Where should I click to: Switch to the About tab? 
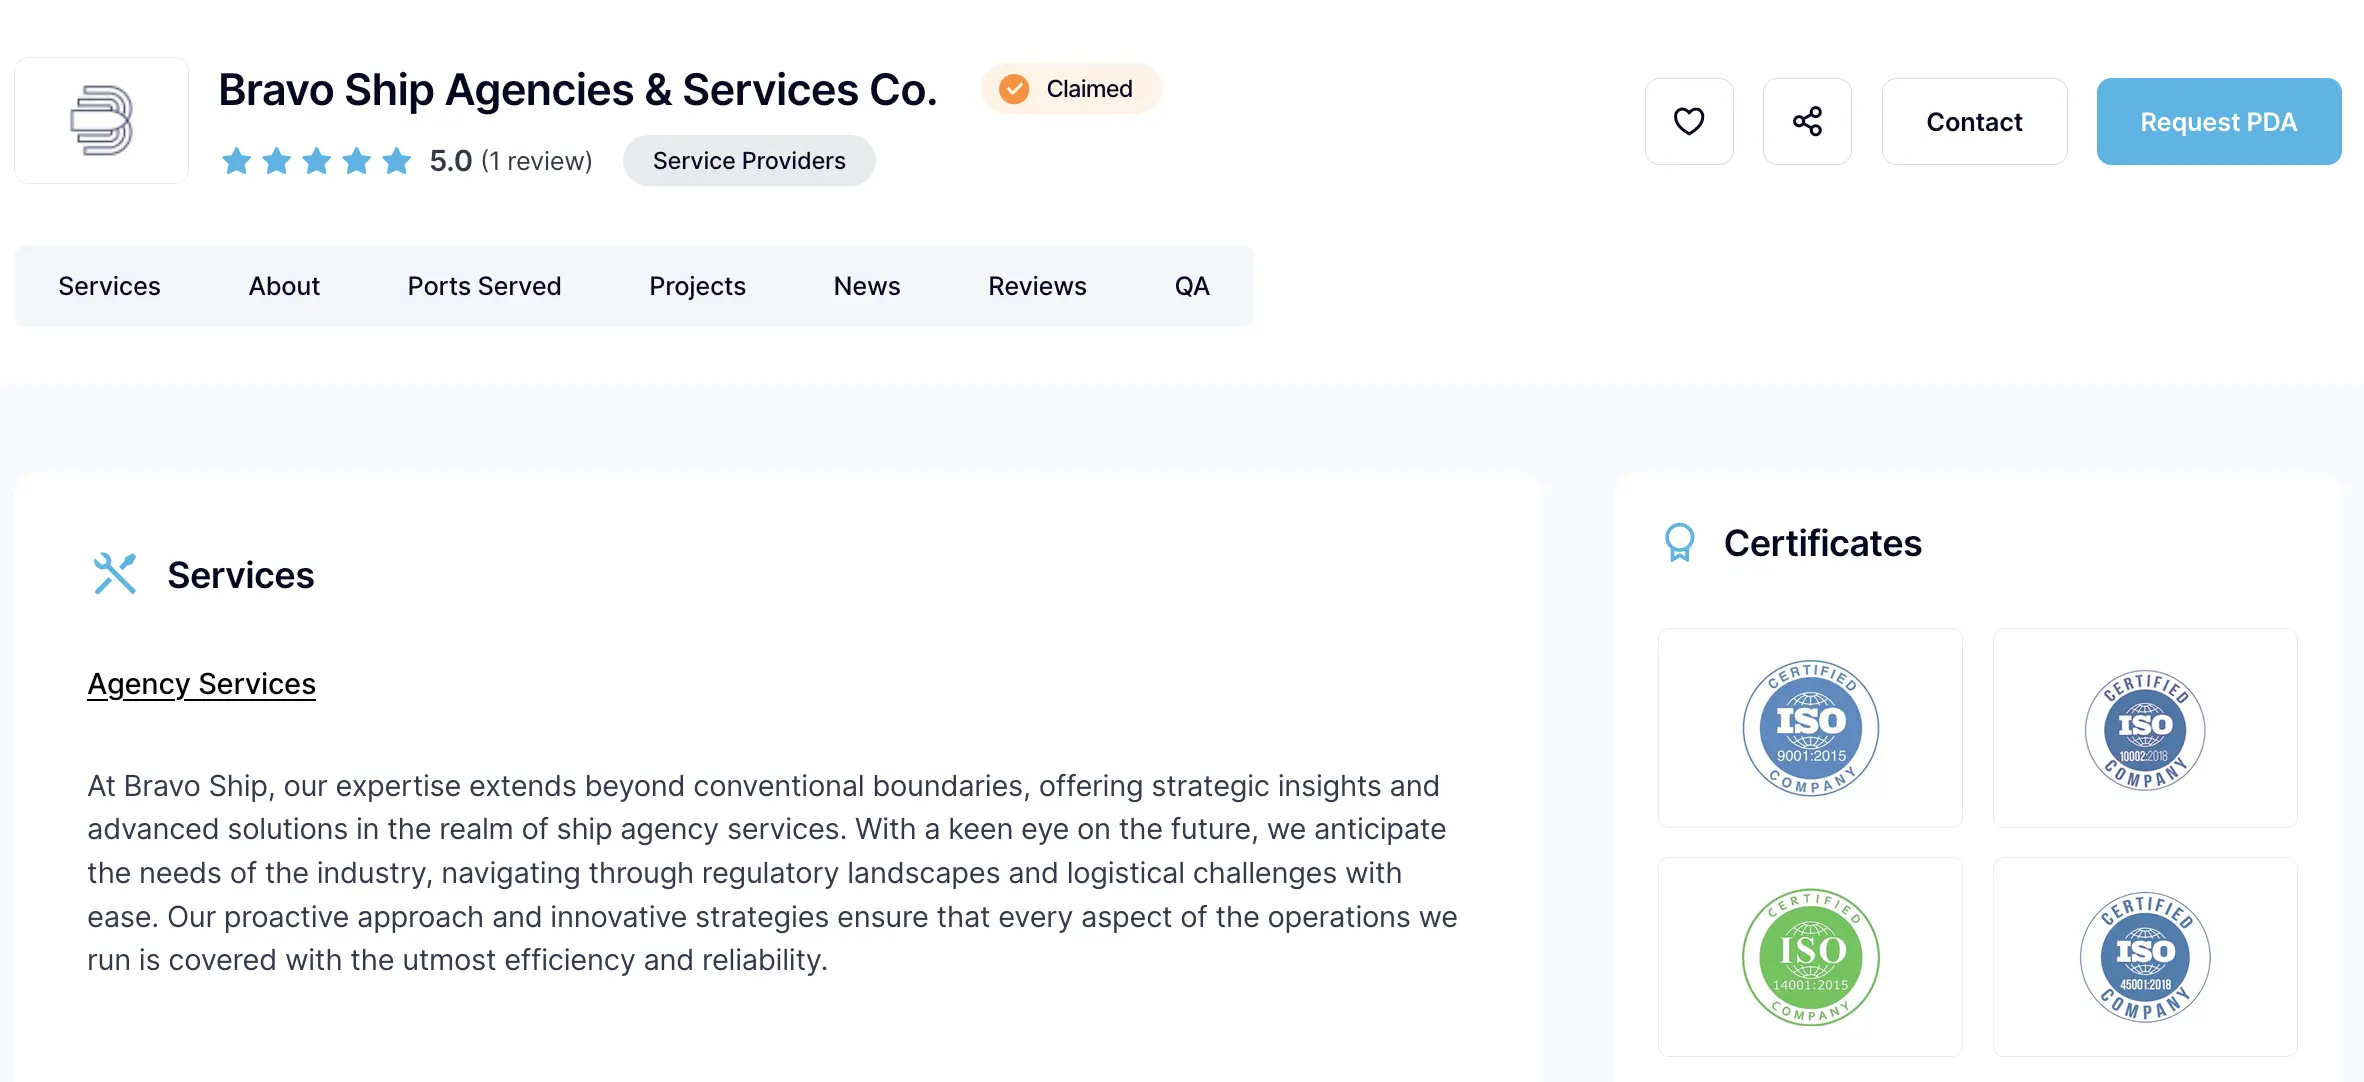pyautogui.click(x=284, y=286)
